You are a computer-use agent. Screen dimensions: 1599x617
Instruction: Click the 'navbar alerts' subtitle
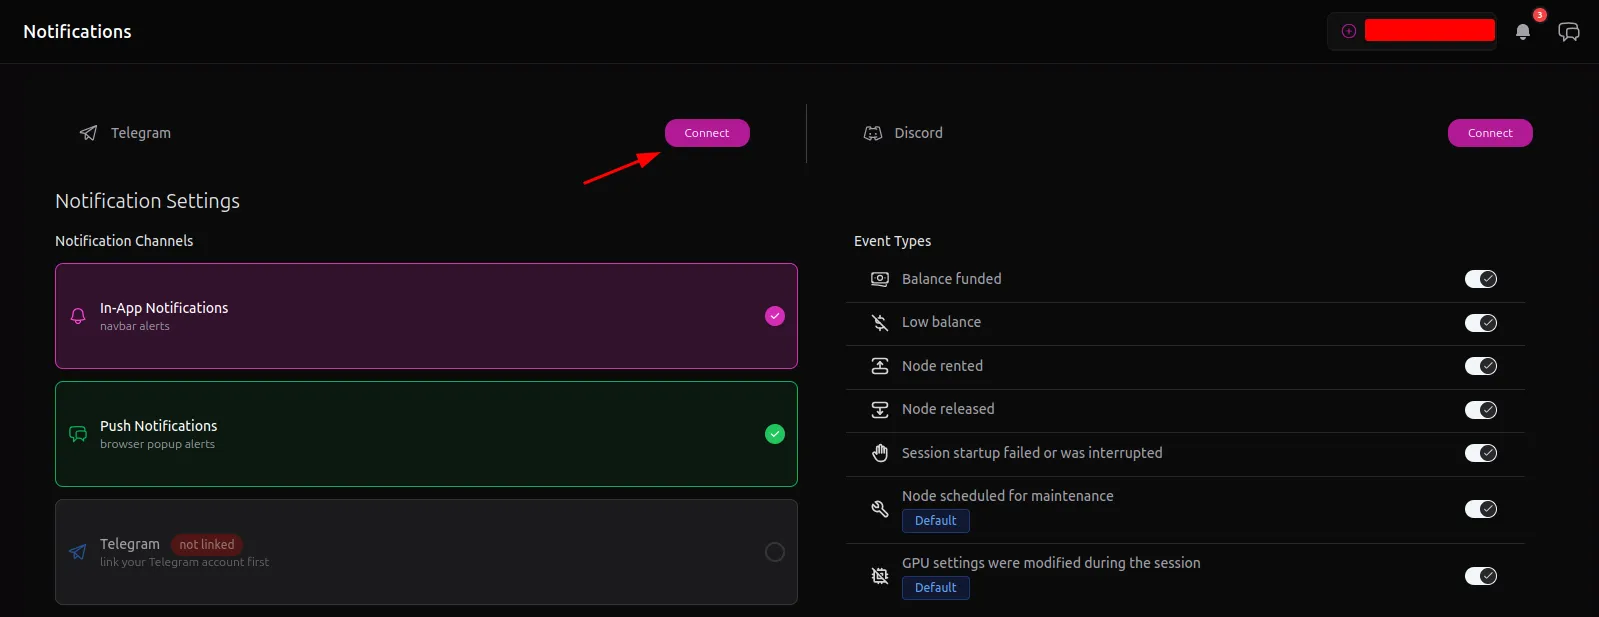(x=135, y=326)
